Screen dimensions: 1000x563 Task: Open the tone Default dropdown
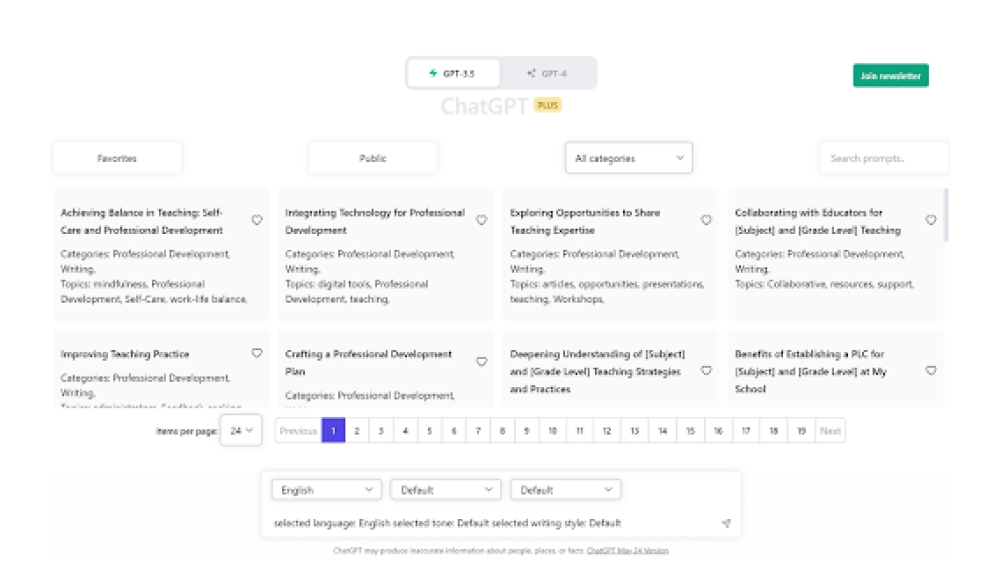coord(446,490)
